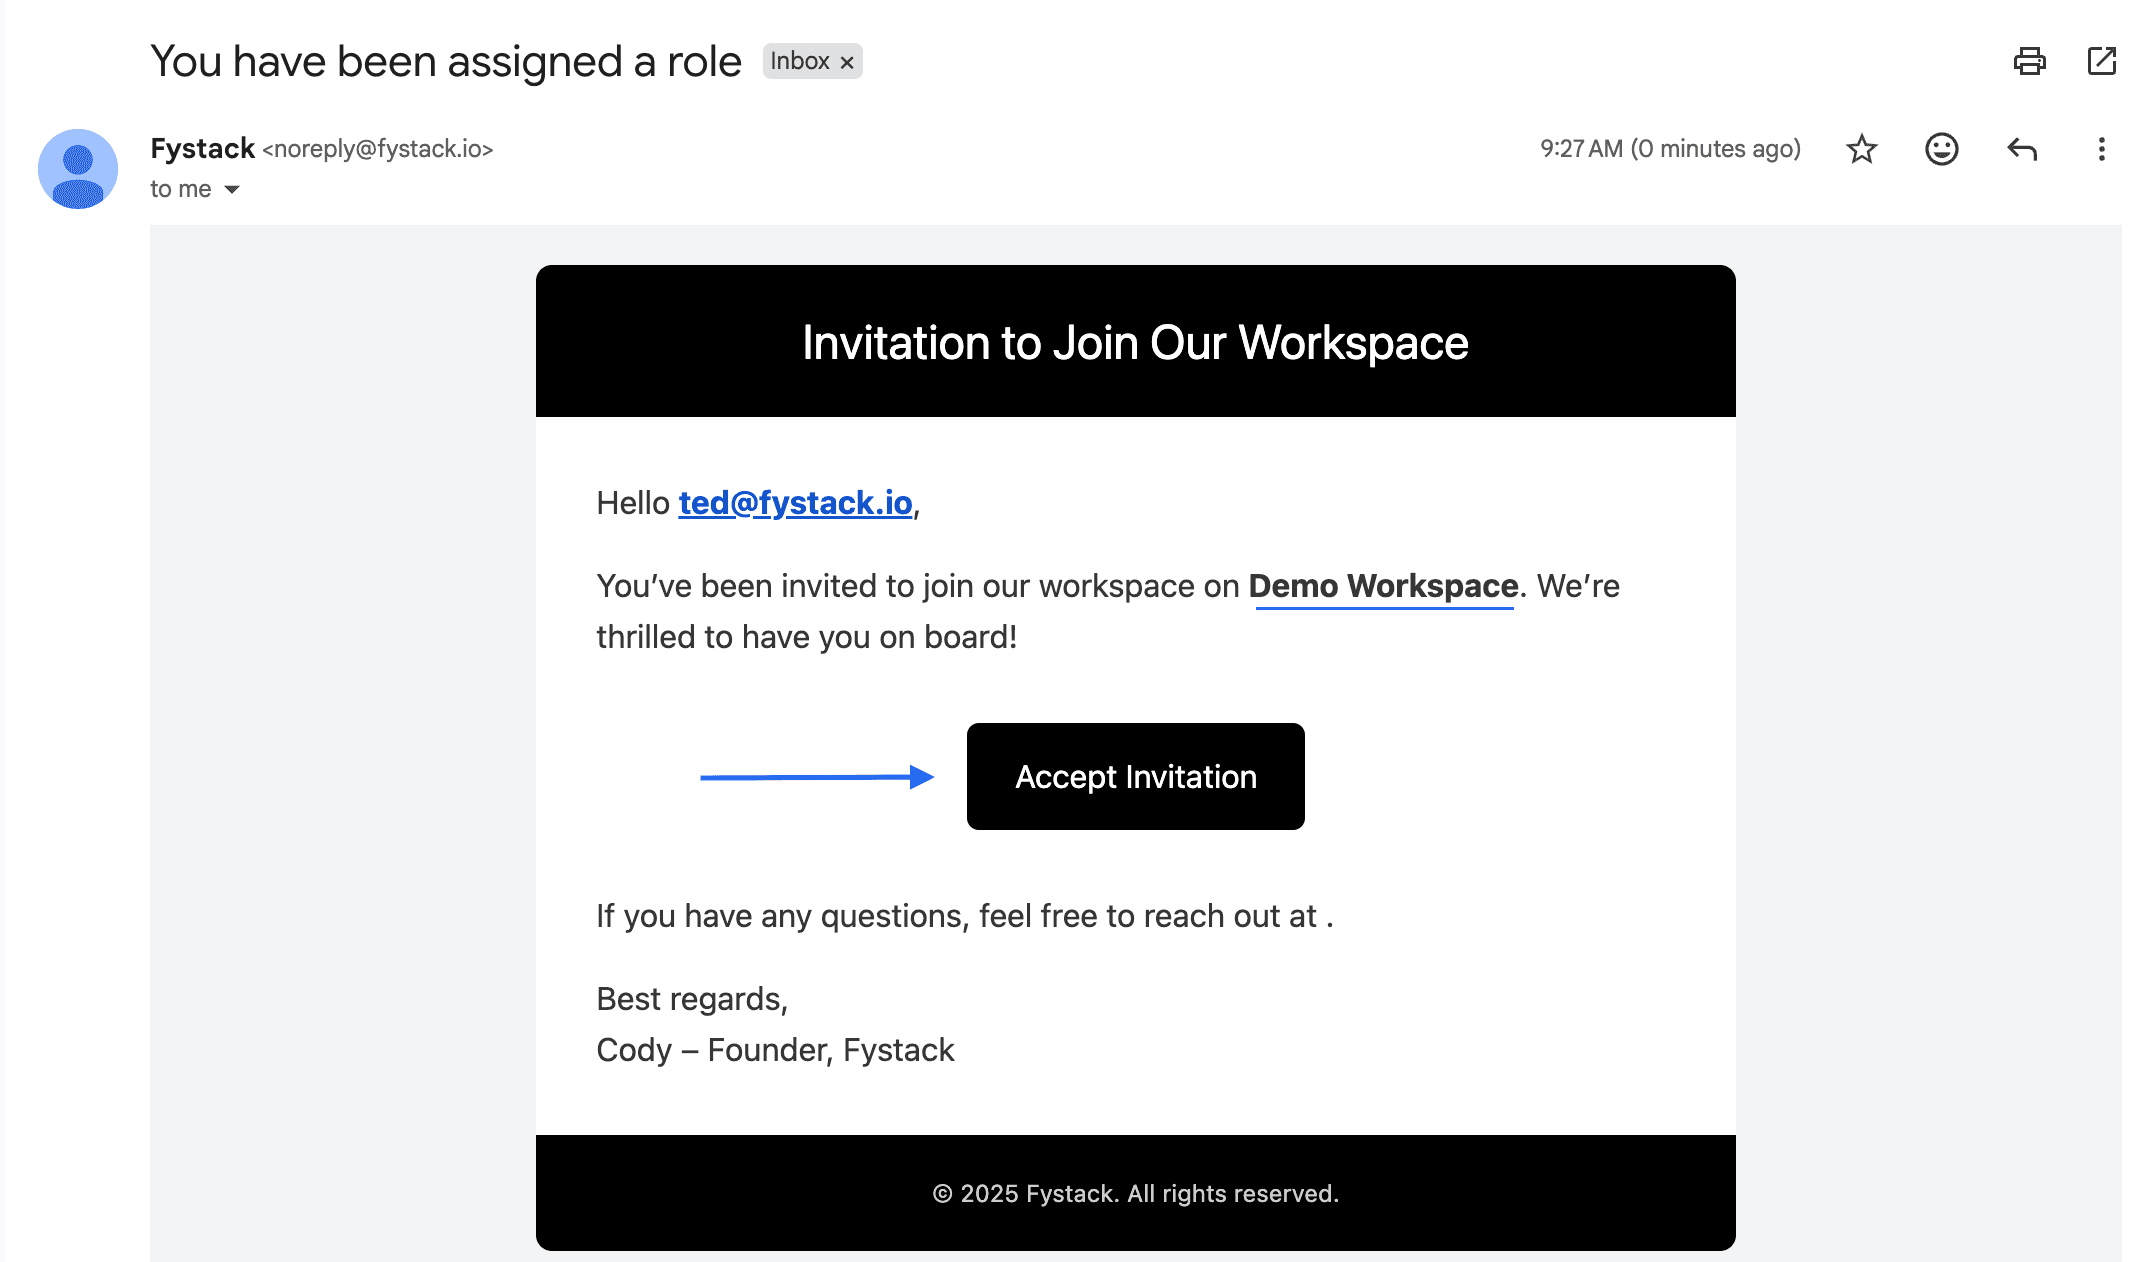Follow the Demo Workspace link

coord(1383,586)
